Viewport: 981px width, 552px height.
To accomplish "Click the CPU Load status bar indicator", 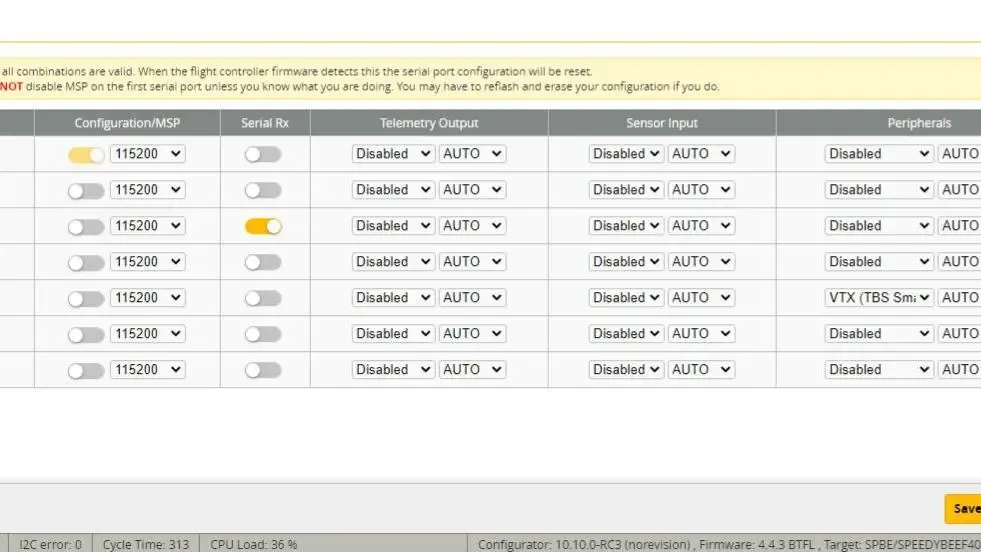I will [x=253, y=544].
